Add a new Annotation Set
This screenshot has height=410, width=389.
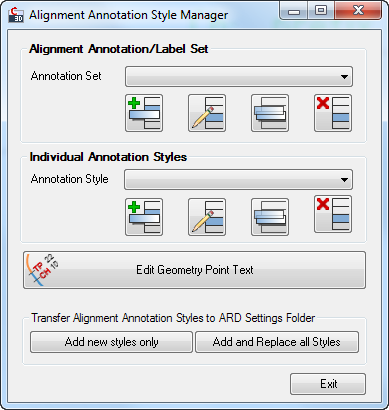coord(144,113)
